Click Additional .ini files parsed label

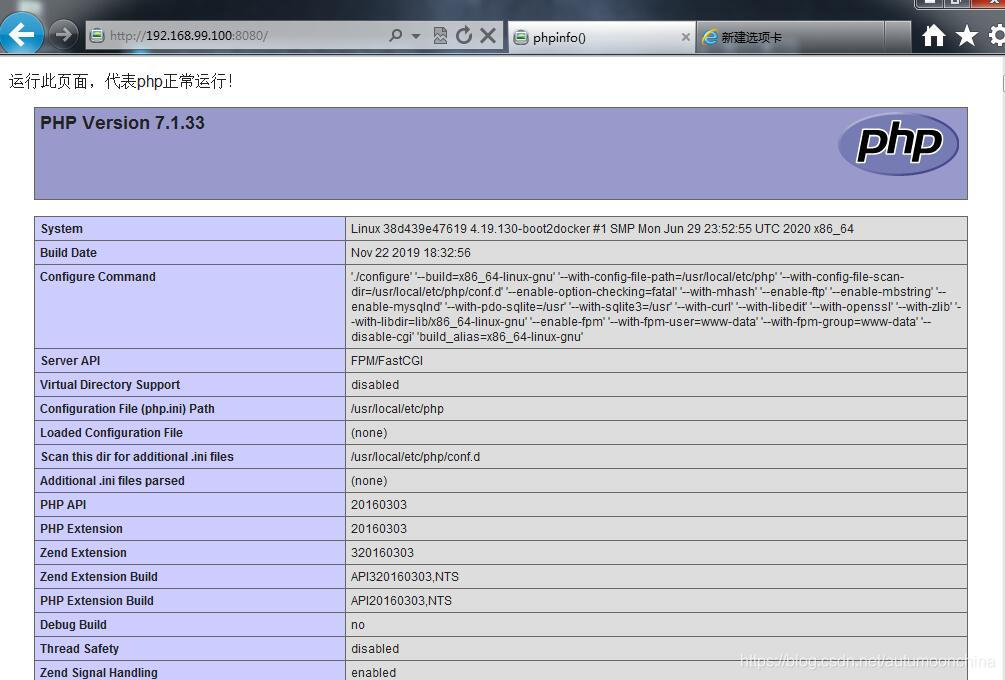(112, 481)
